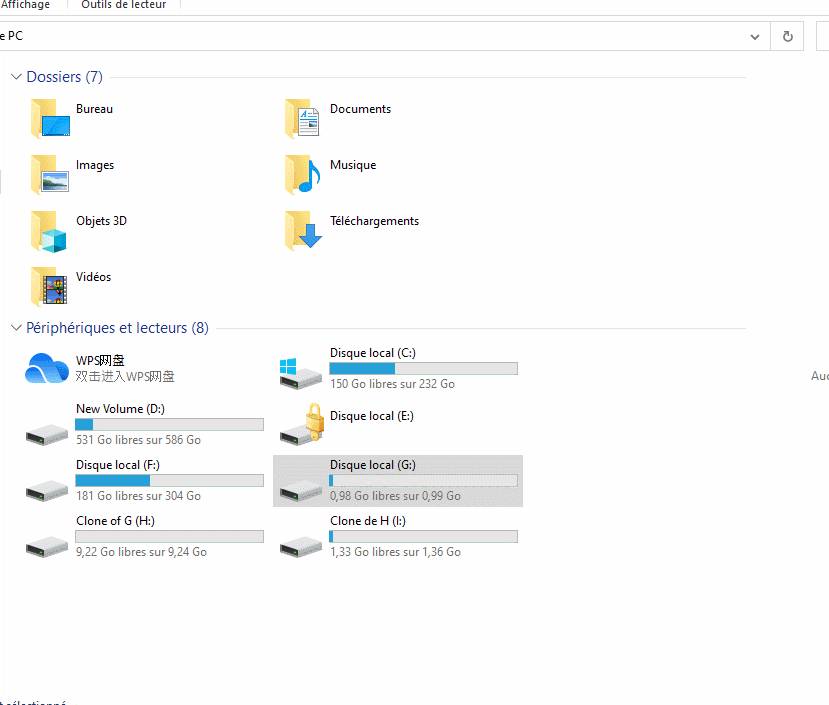
Task: Open the Téléchargements folder icon
Action: 303,231
